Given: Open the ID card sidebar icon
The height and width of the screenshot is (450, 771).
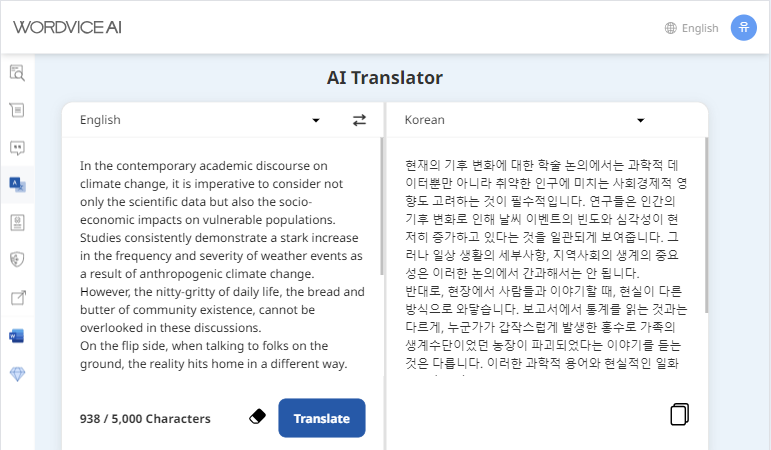Looking at the screenshot, I should (x=17, y=222).
